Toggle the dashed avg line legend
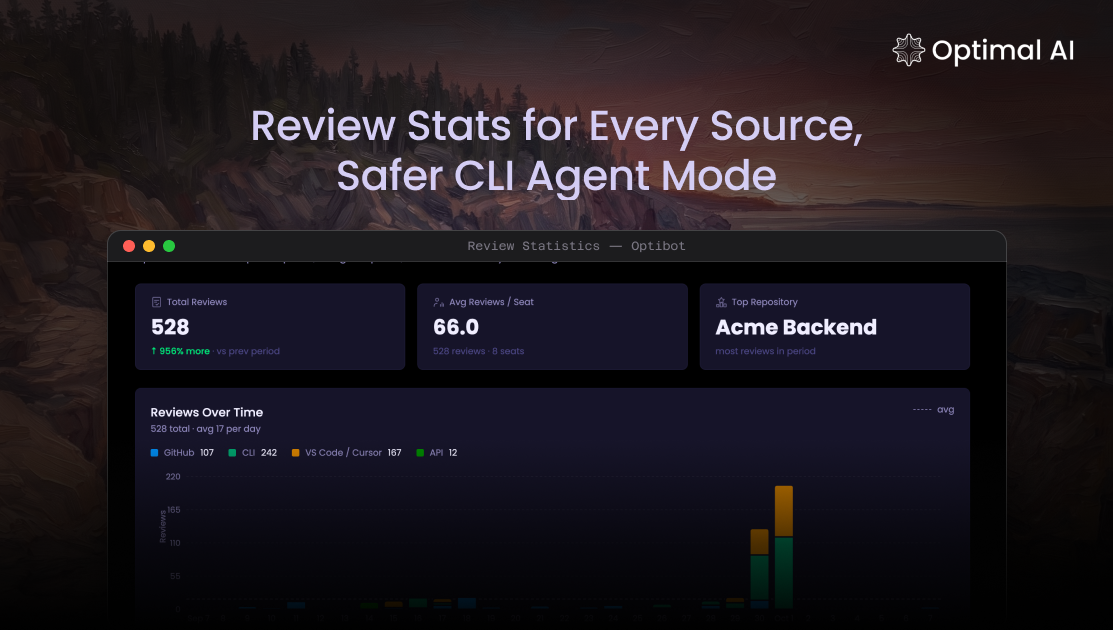Screen dimensions: 1113x630 point(933,410)
